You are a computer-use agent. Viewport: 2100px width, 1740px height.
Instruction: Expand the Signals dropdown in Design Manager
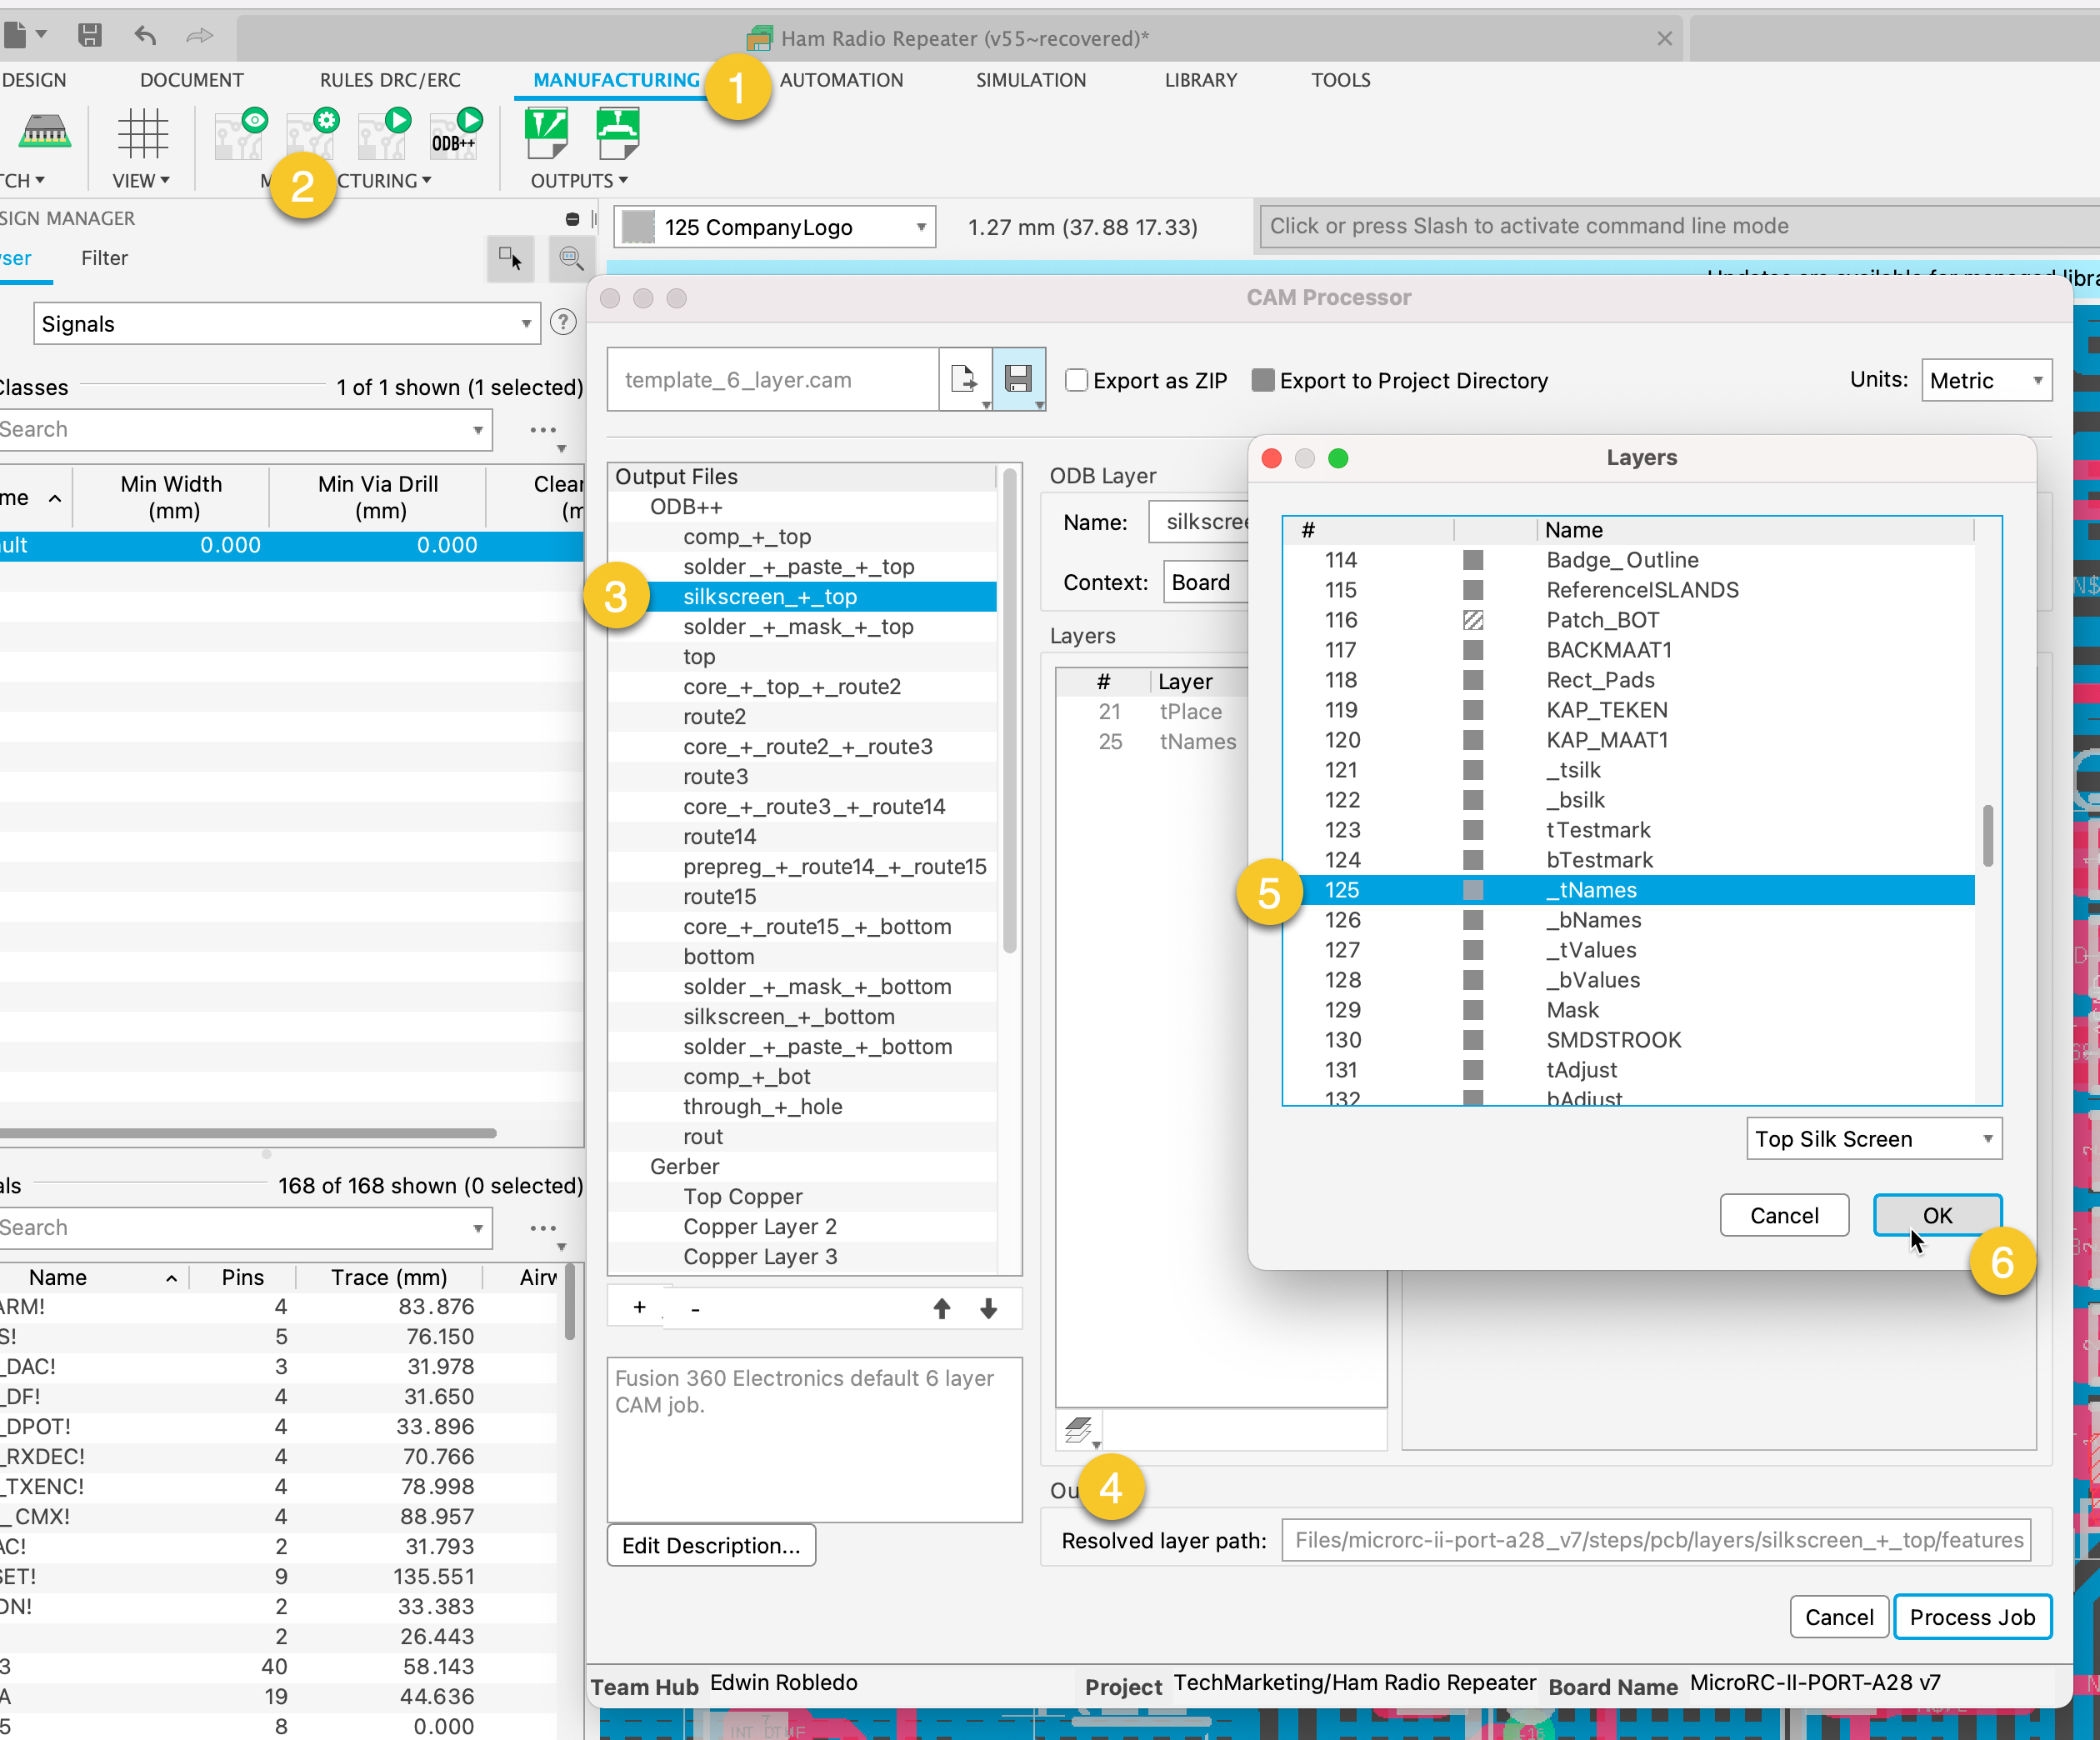pos(286,324)
